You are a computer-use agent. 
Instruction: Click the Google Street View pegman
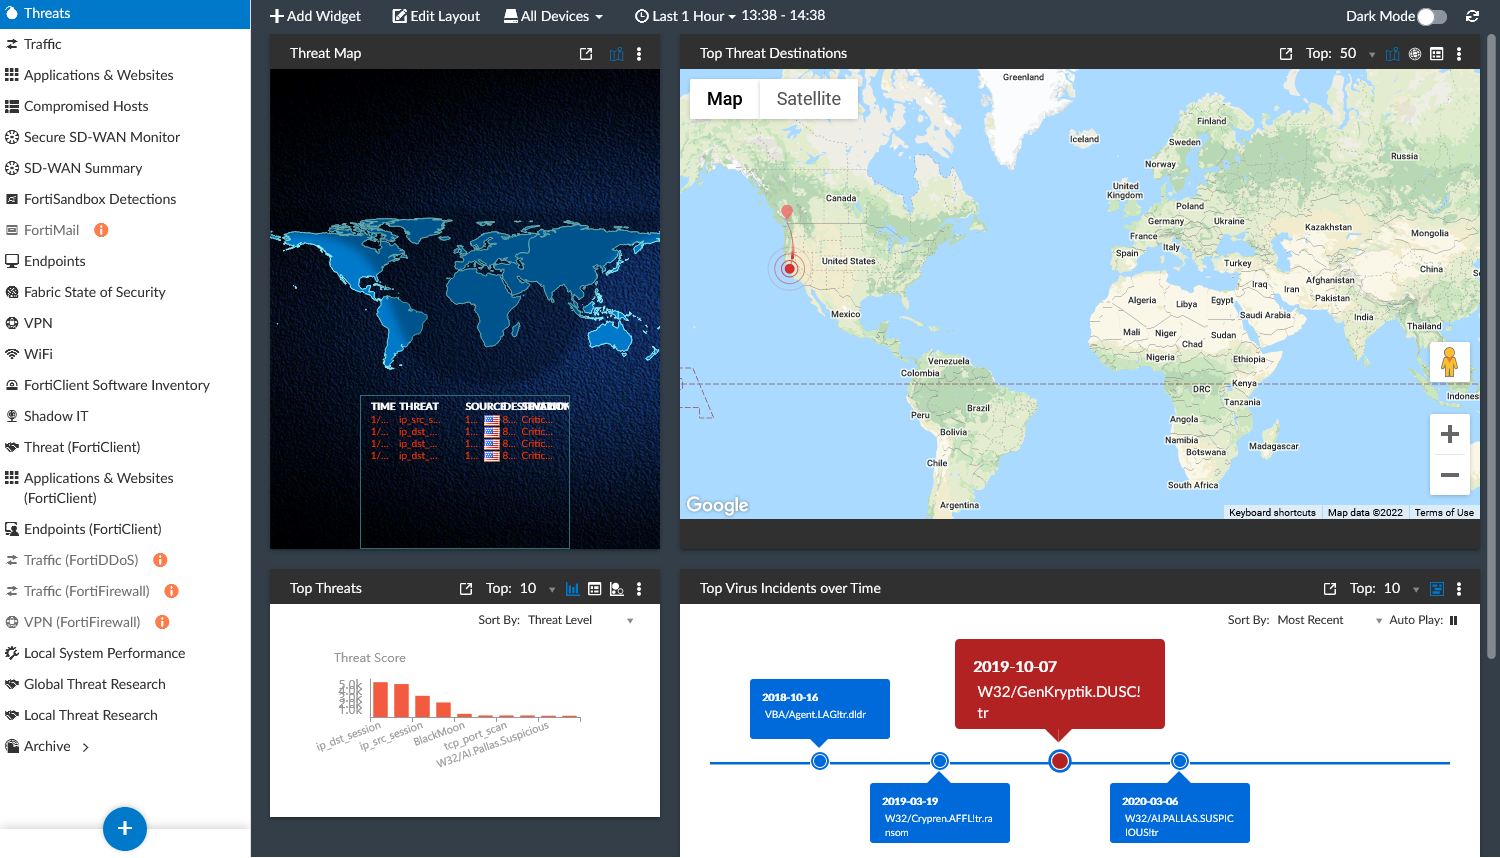[x=1449, y=361]
